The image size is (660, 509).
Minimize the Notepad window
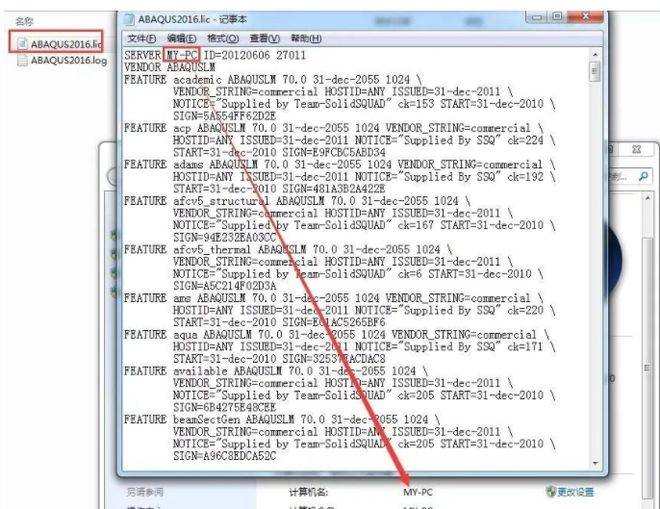click(x=536, y=17)
